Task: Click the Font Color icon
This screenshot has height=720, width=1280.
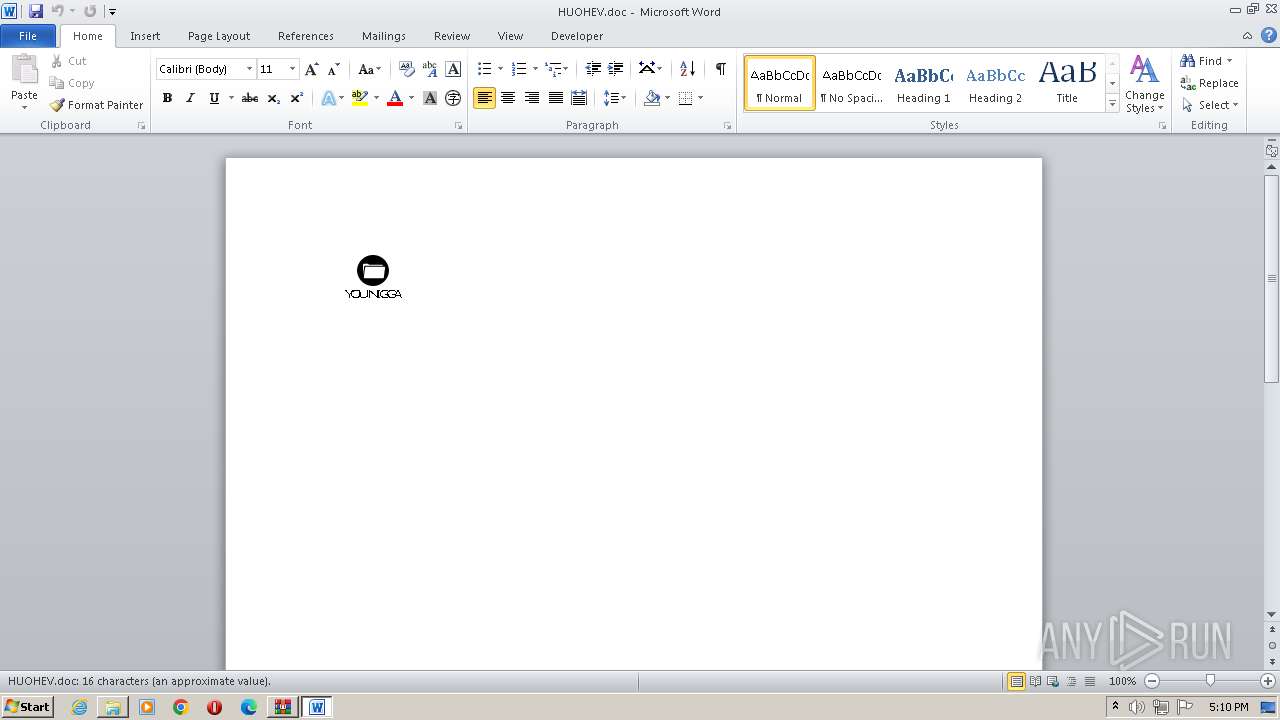Action: [395, 98]
